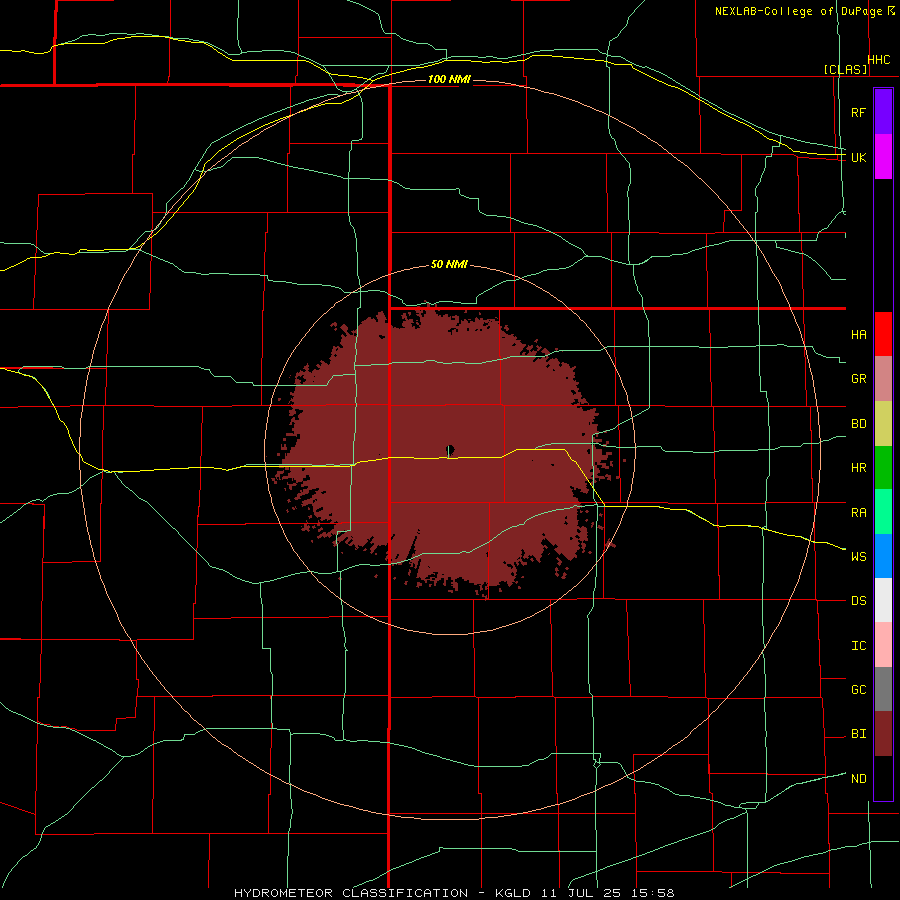Viewport: 900px width, 900px height.
Task: Click the RF legend label
Action: click(858, 112)
